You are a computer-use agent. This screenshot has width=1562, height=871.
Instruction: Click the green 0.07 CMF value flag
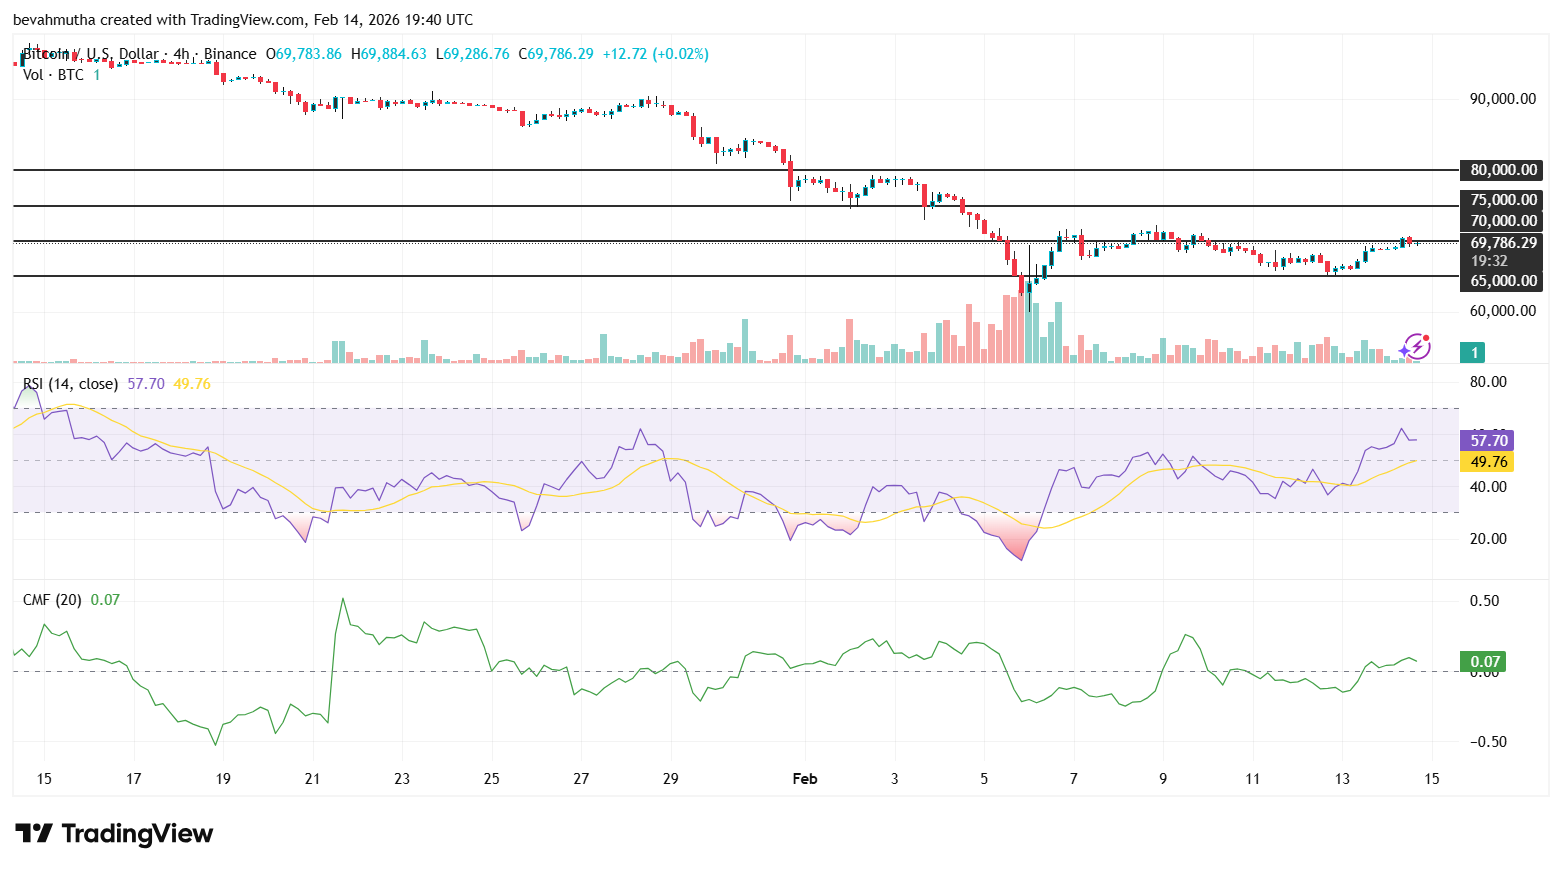(1483, 661)
